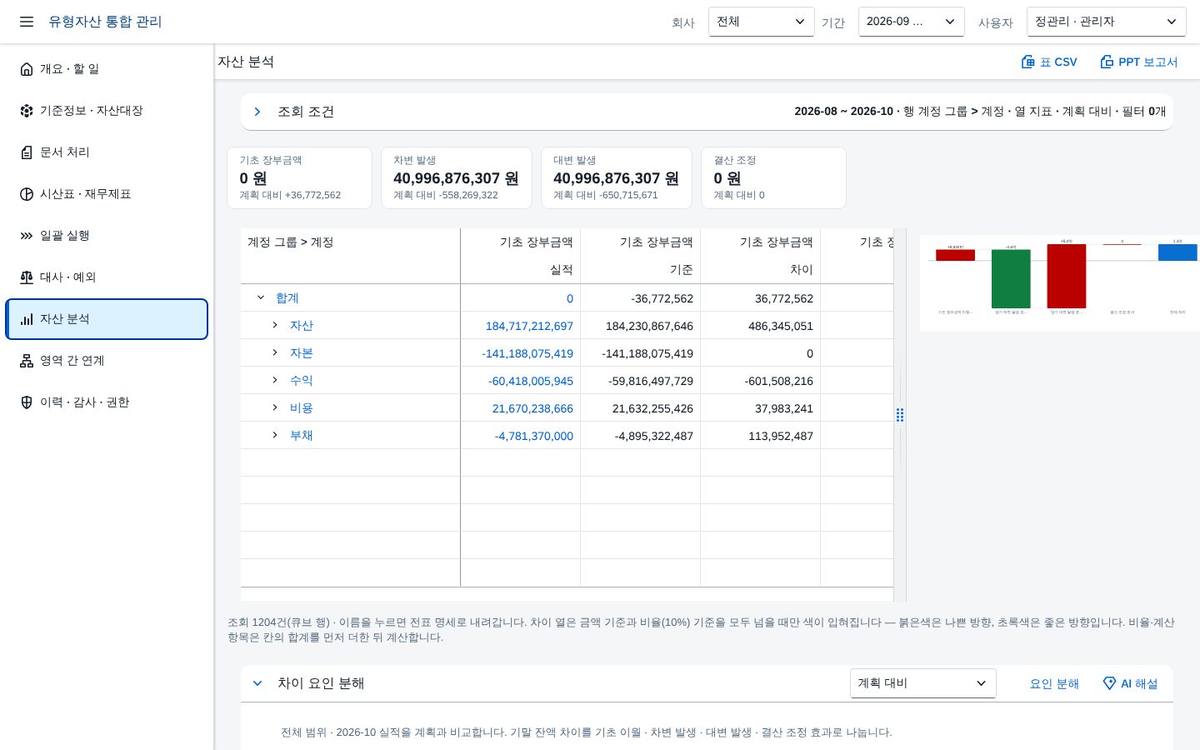Open the hamburger navigation menu
The height and width of the screenshot is (750, 1200).
click(27, 21)
